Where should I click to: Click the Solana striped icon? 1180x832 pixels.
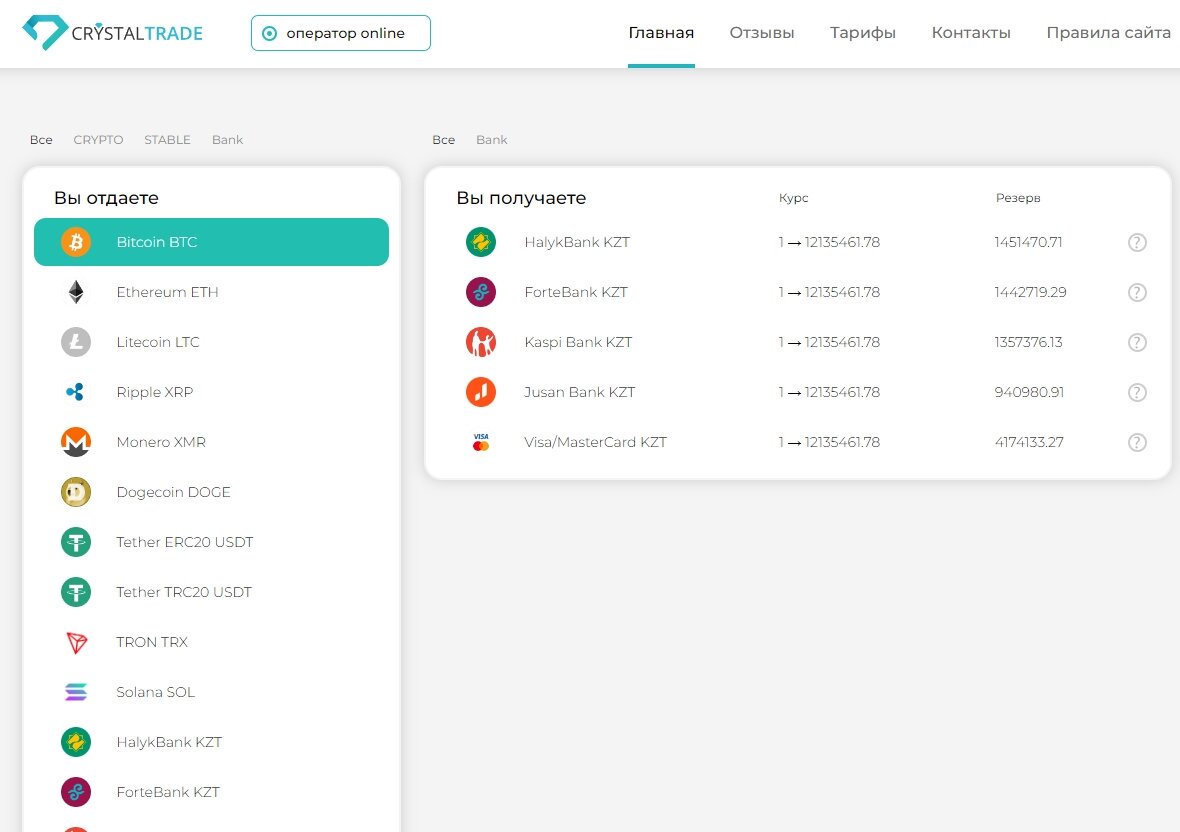76,692
